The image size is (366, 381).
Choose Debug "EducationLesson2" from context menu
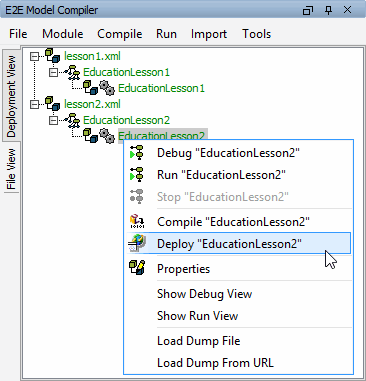click(x=238, y=153)
